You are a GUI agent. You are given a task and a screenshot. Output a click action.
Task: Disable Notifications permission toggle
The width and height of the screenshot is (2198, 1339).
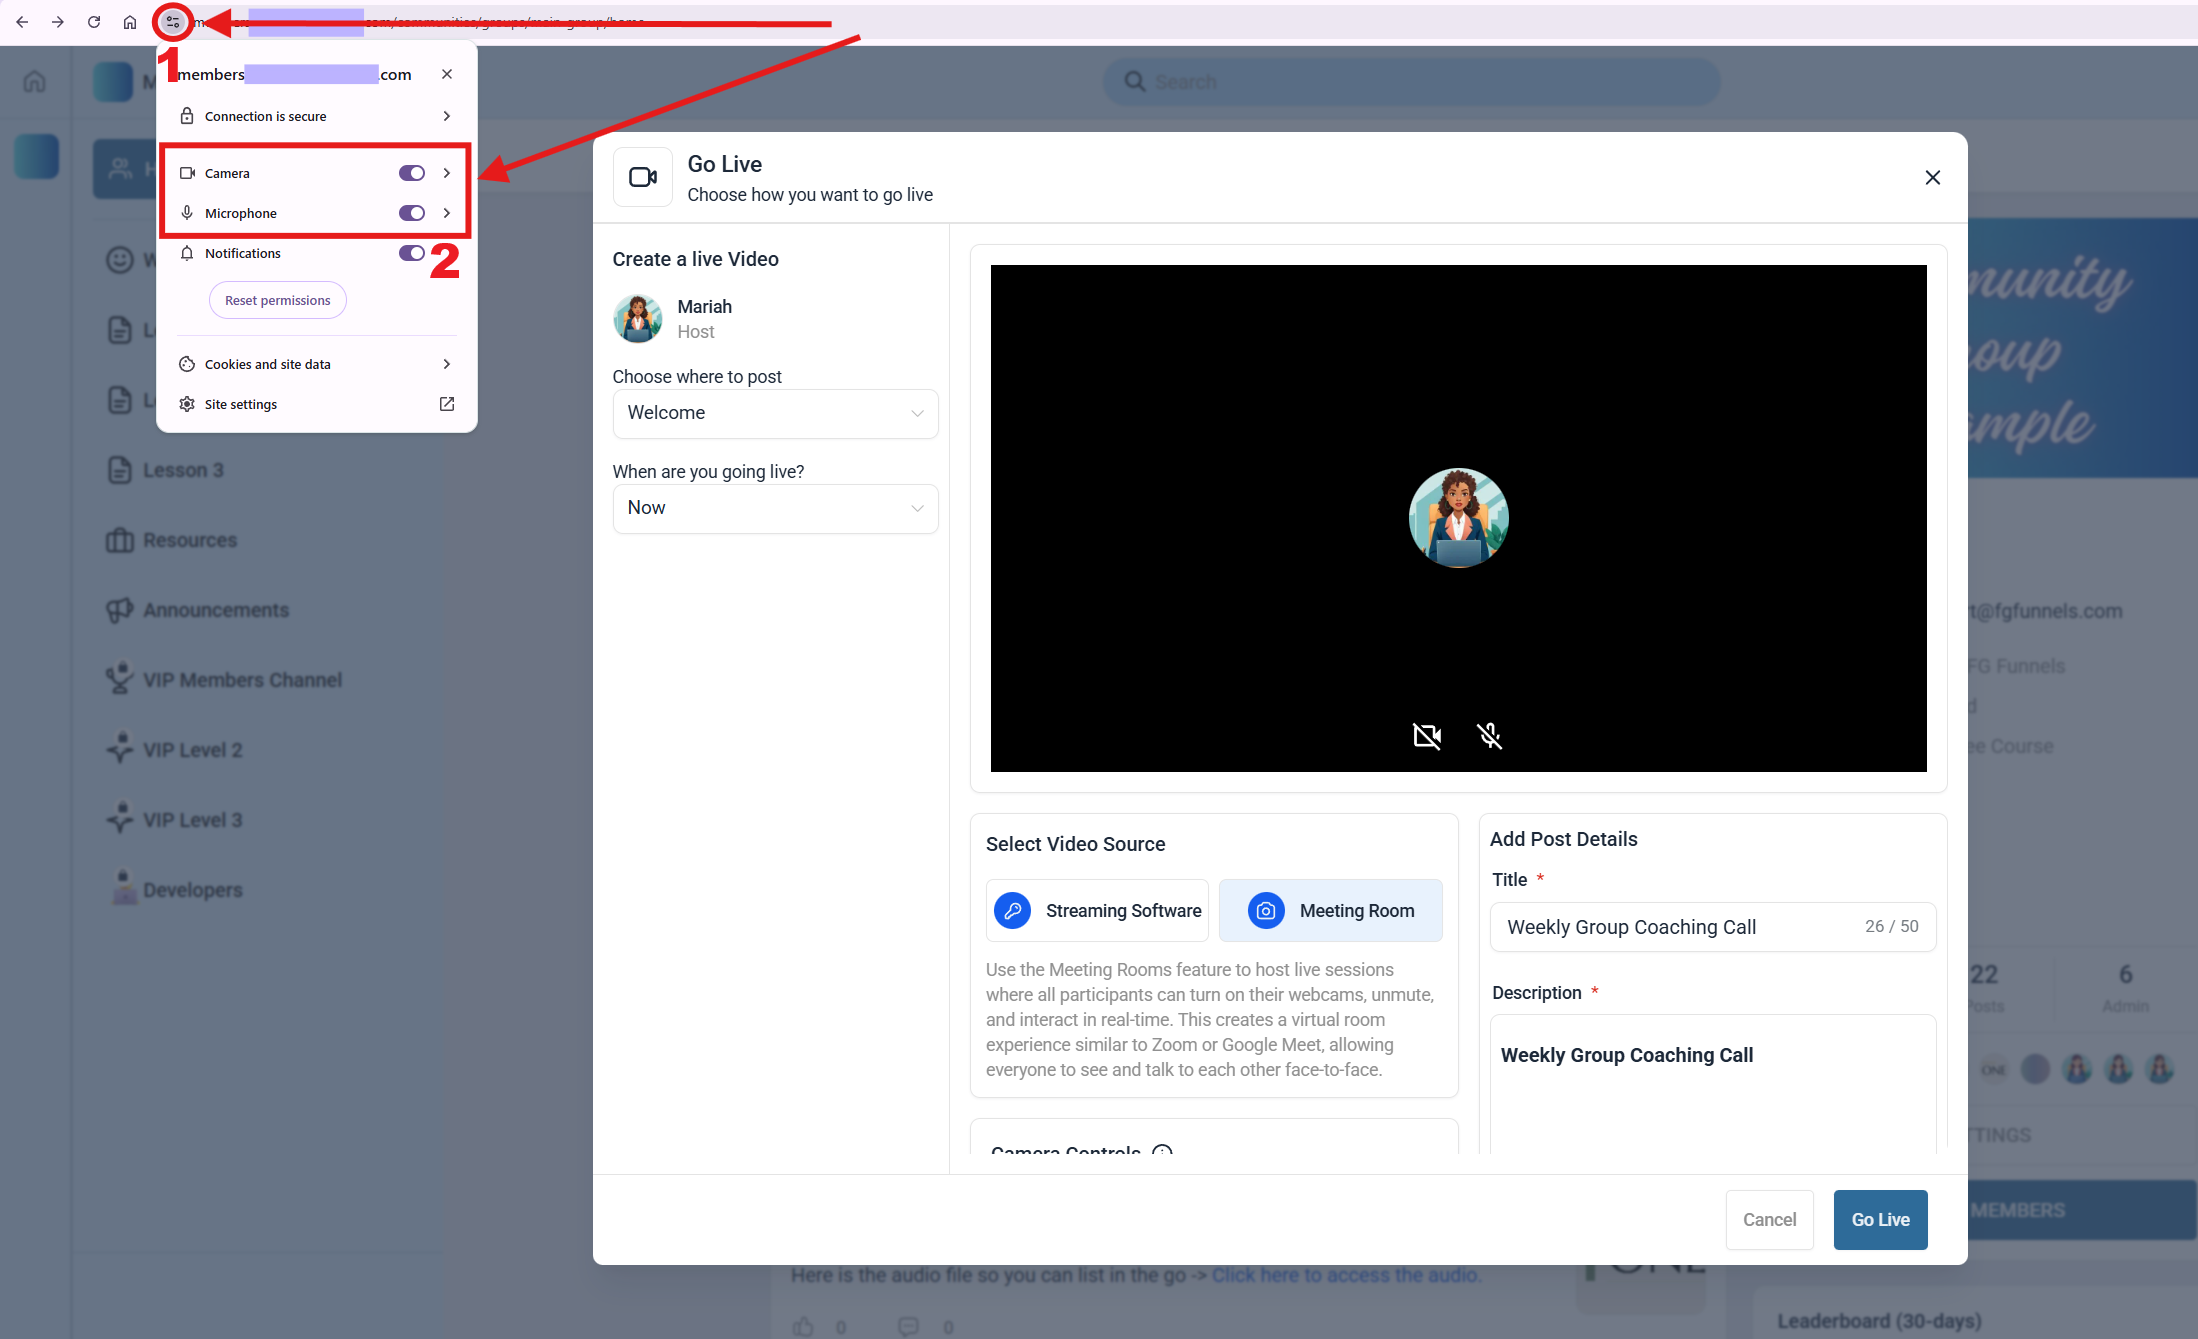[411, 253]
